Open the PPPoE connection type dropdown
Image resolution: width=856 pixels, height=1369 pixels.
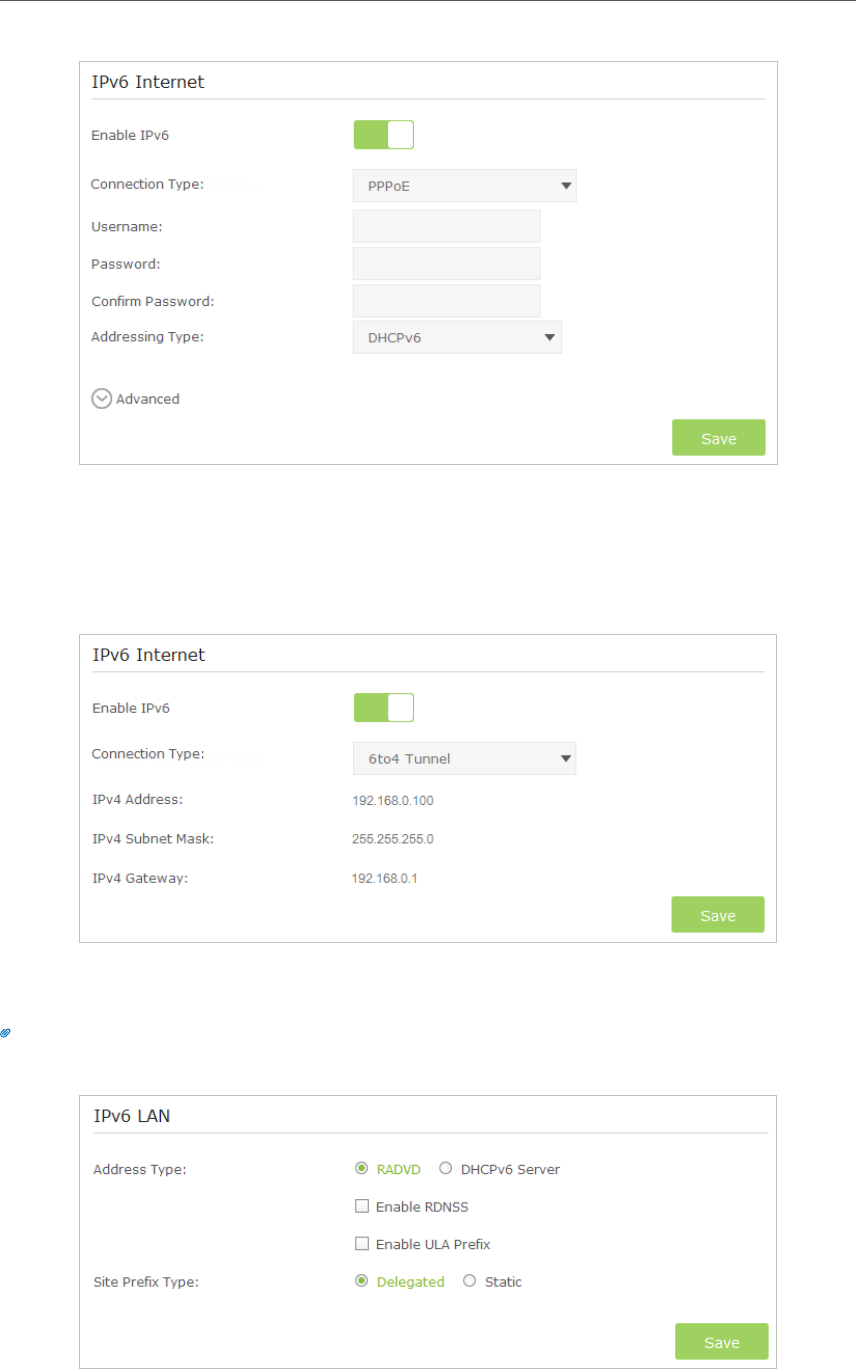tap(465, 185)
